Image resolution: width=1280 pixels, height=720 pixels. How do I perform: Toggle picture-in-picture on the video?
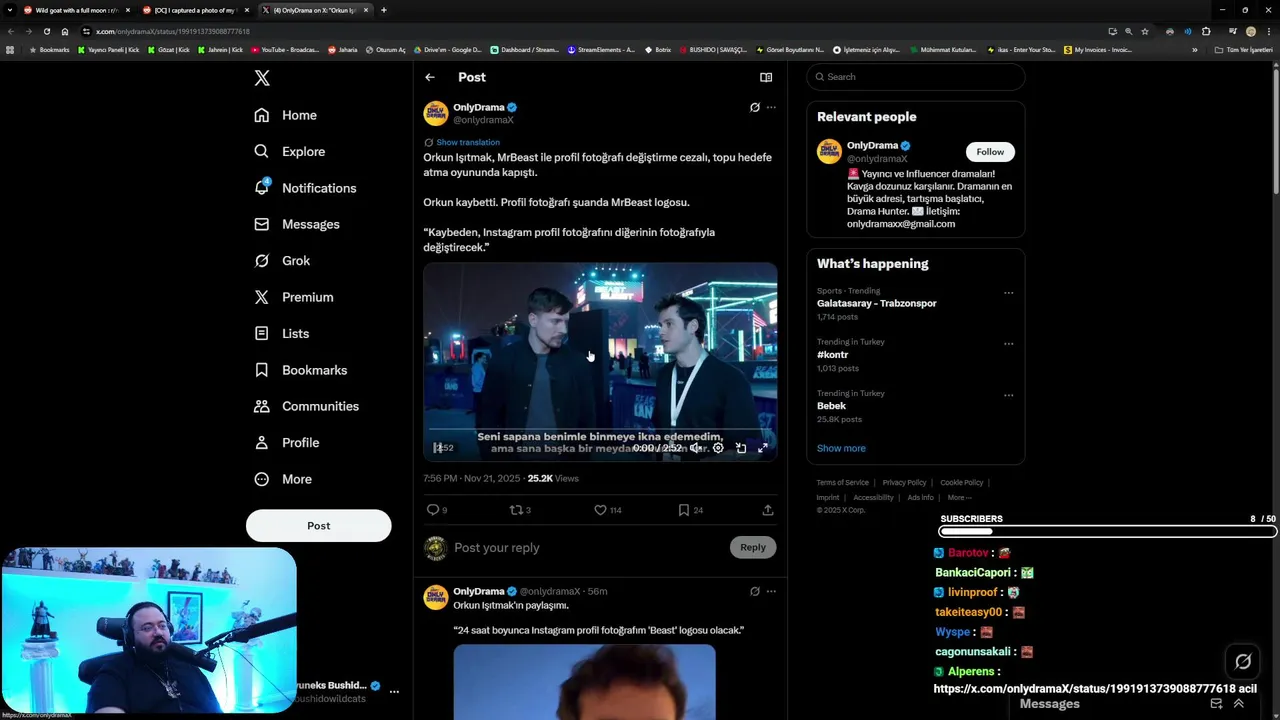point(741,448)
